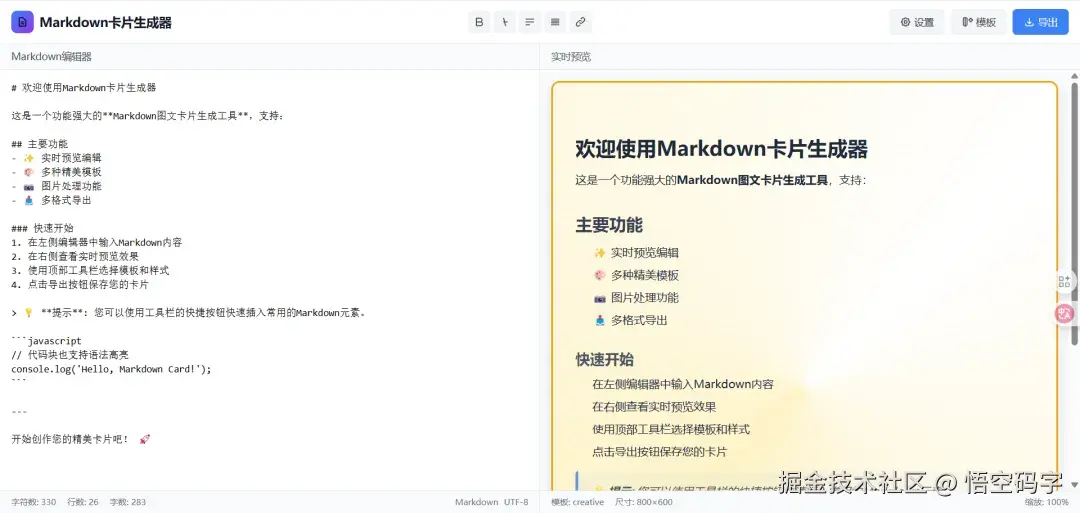Click editor line '# 欢迎使用Markdown卡片生成器'
Viewport: 1080px width, 513px height.
84,87
